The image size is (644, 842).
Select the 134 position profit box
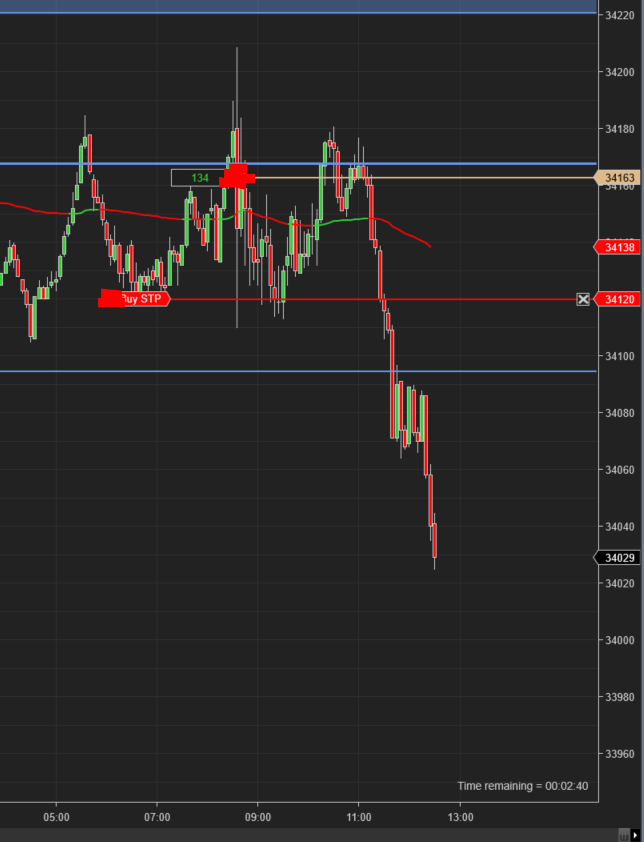tap(199, 178)
